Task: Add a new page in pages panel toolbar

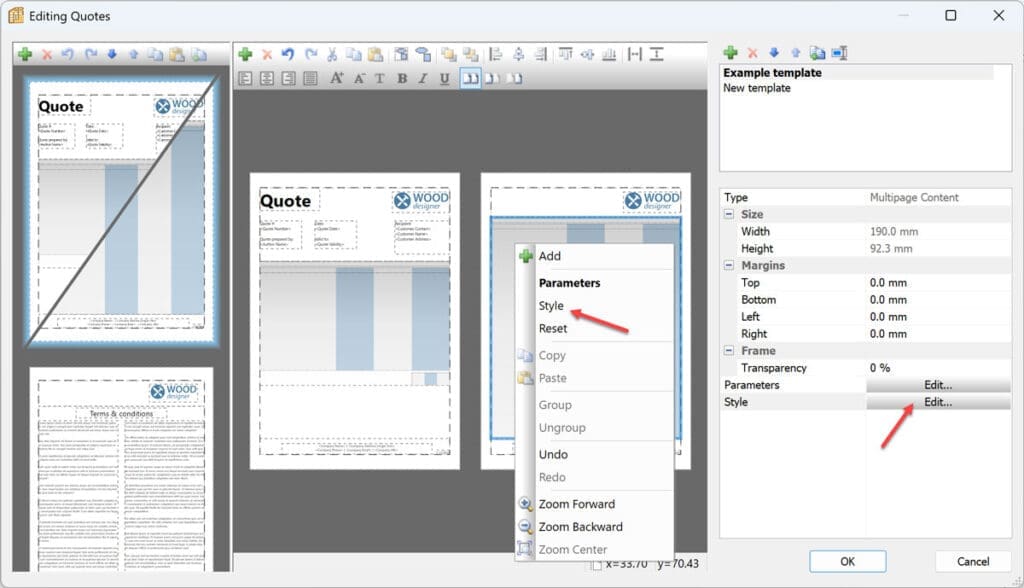Action: 25,54
